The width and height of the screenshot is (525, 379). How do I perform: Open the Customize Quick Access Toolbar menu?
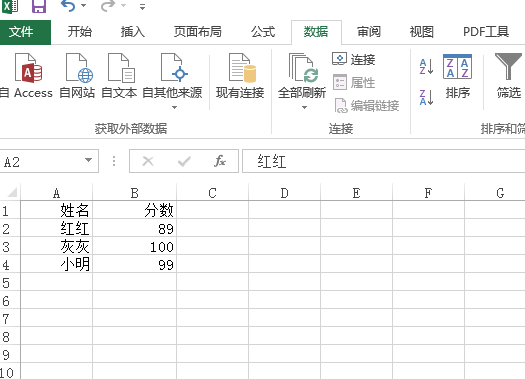(x=143, y=6)
